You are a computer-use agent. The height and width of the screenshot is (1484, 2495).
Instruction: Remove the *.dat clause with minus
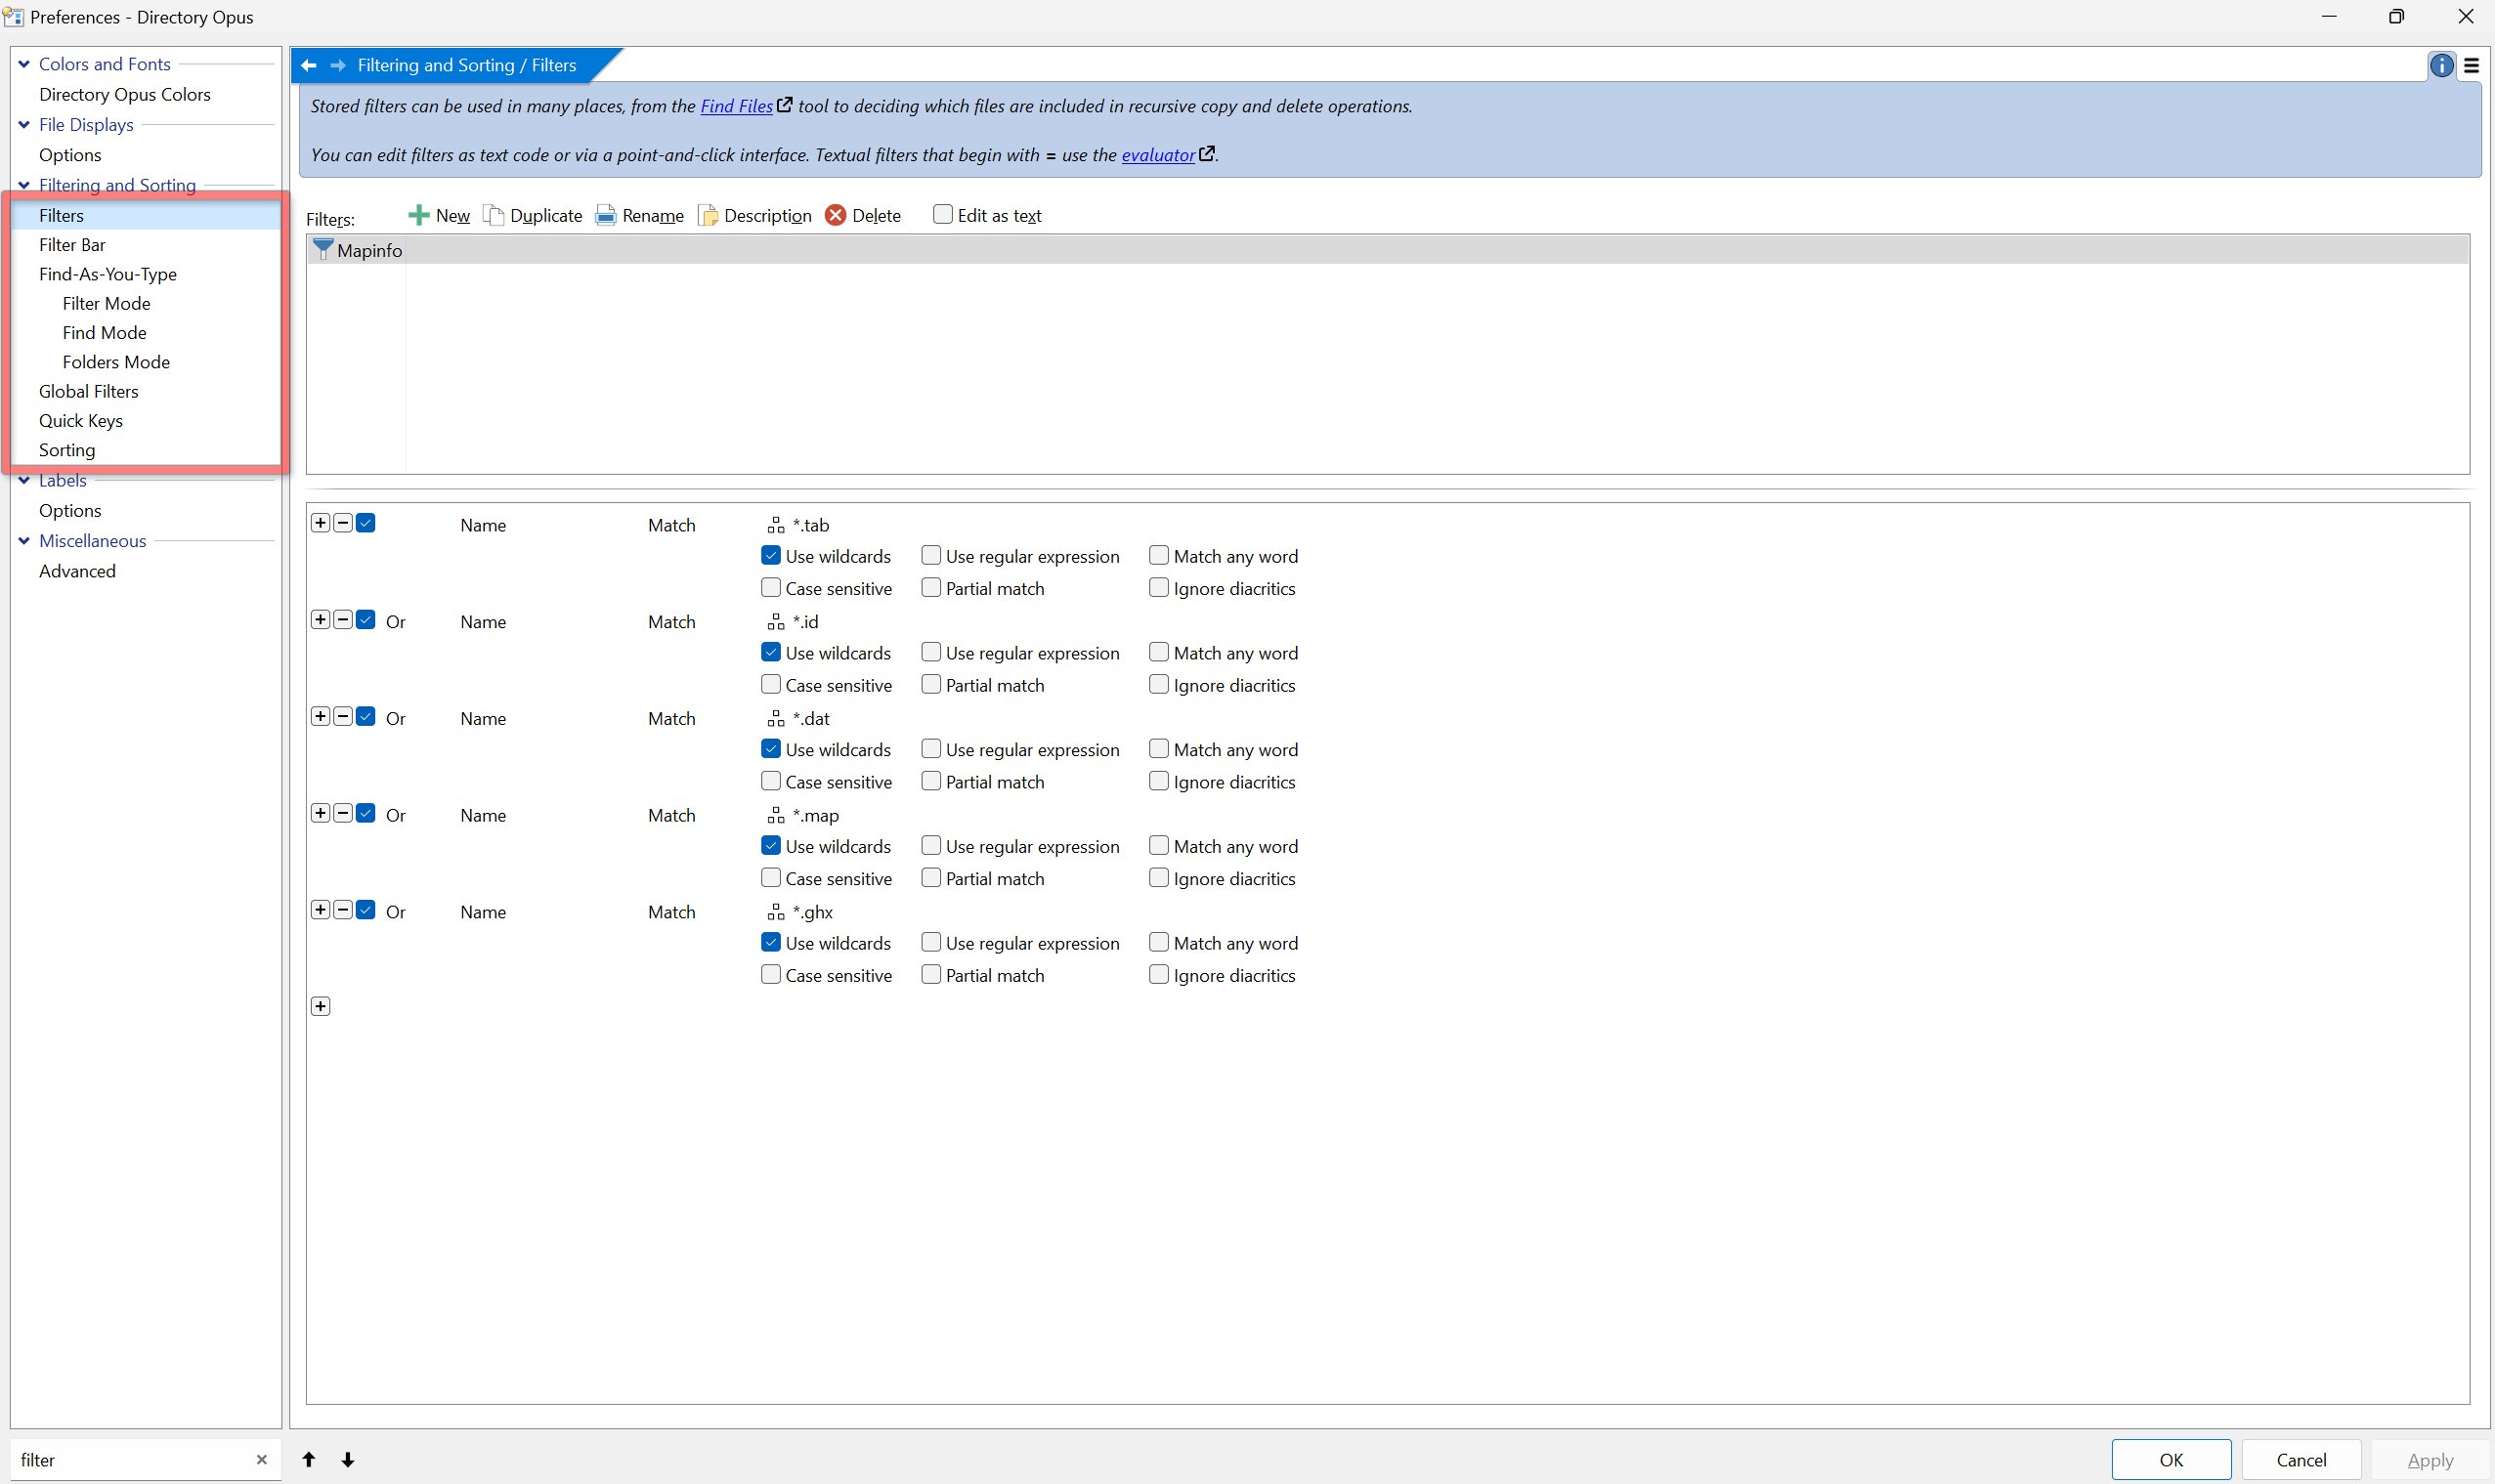(x=343, y=717)
